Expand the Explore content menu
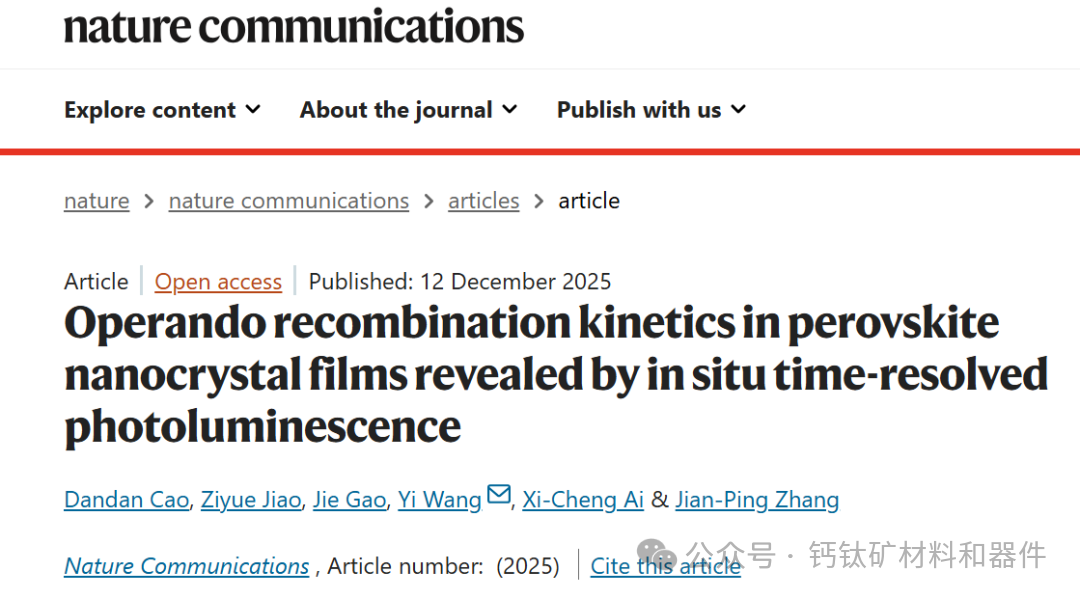 (162, 110)
